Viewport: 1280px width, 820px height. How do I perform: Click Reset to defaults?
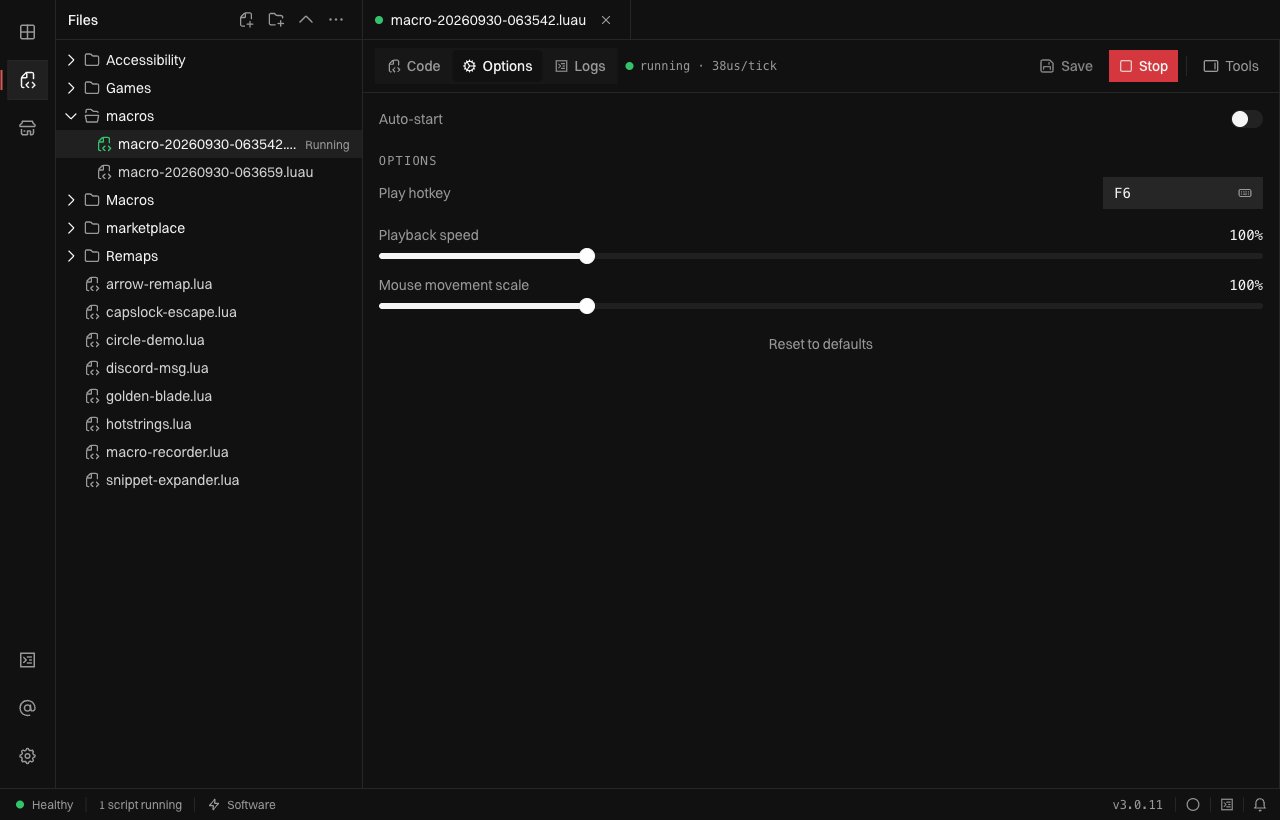[820, 344]
